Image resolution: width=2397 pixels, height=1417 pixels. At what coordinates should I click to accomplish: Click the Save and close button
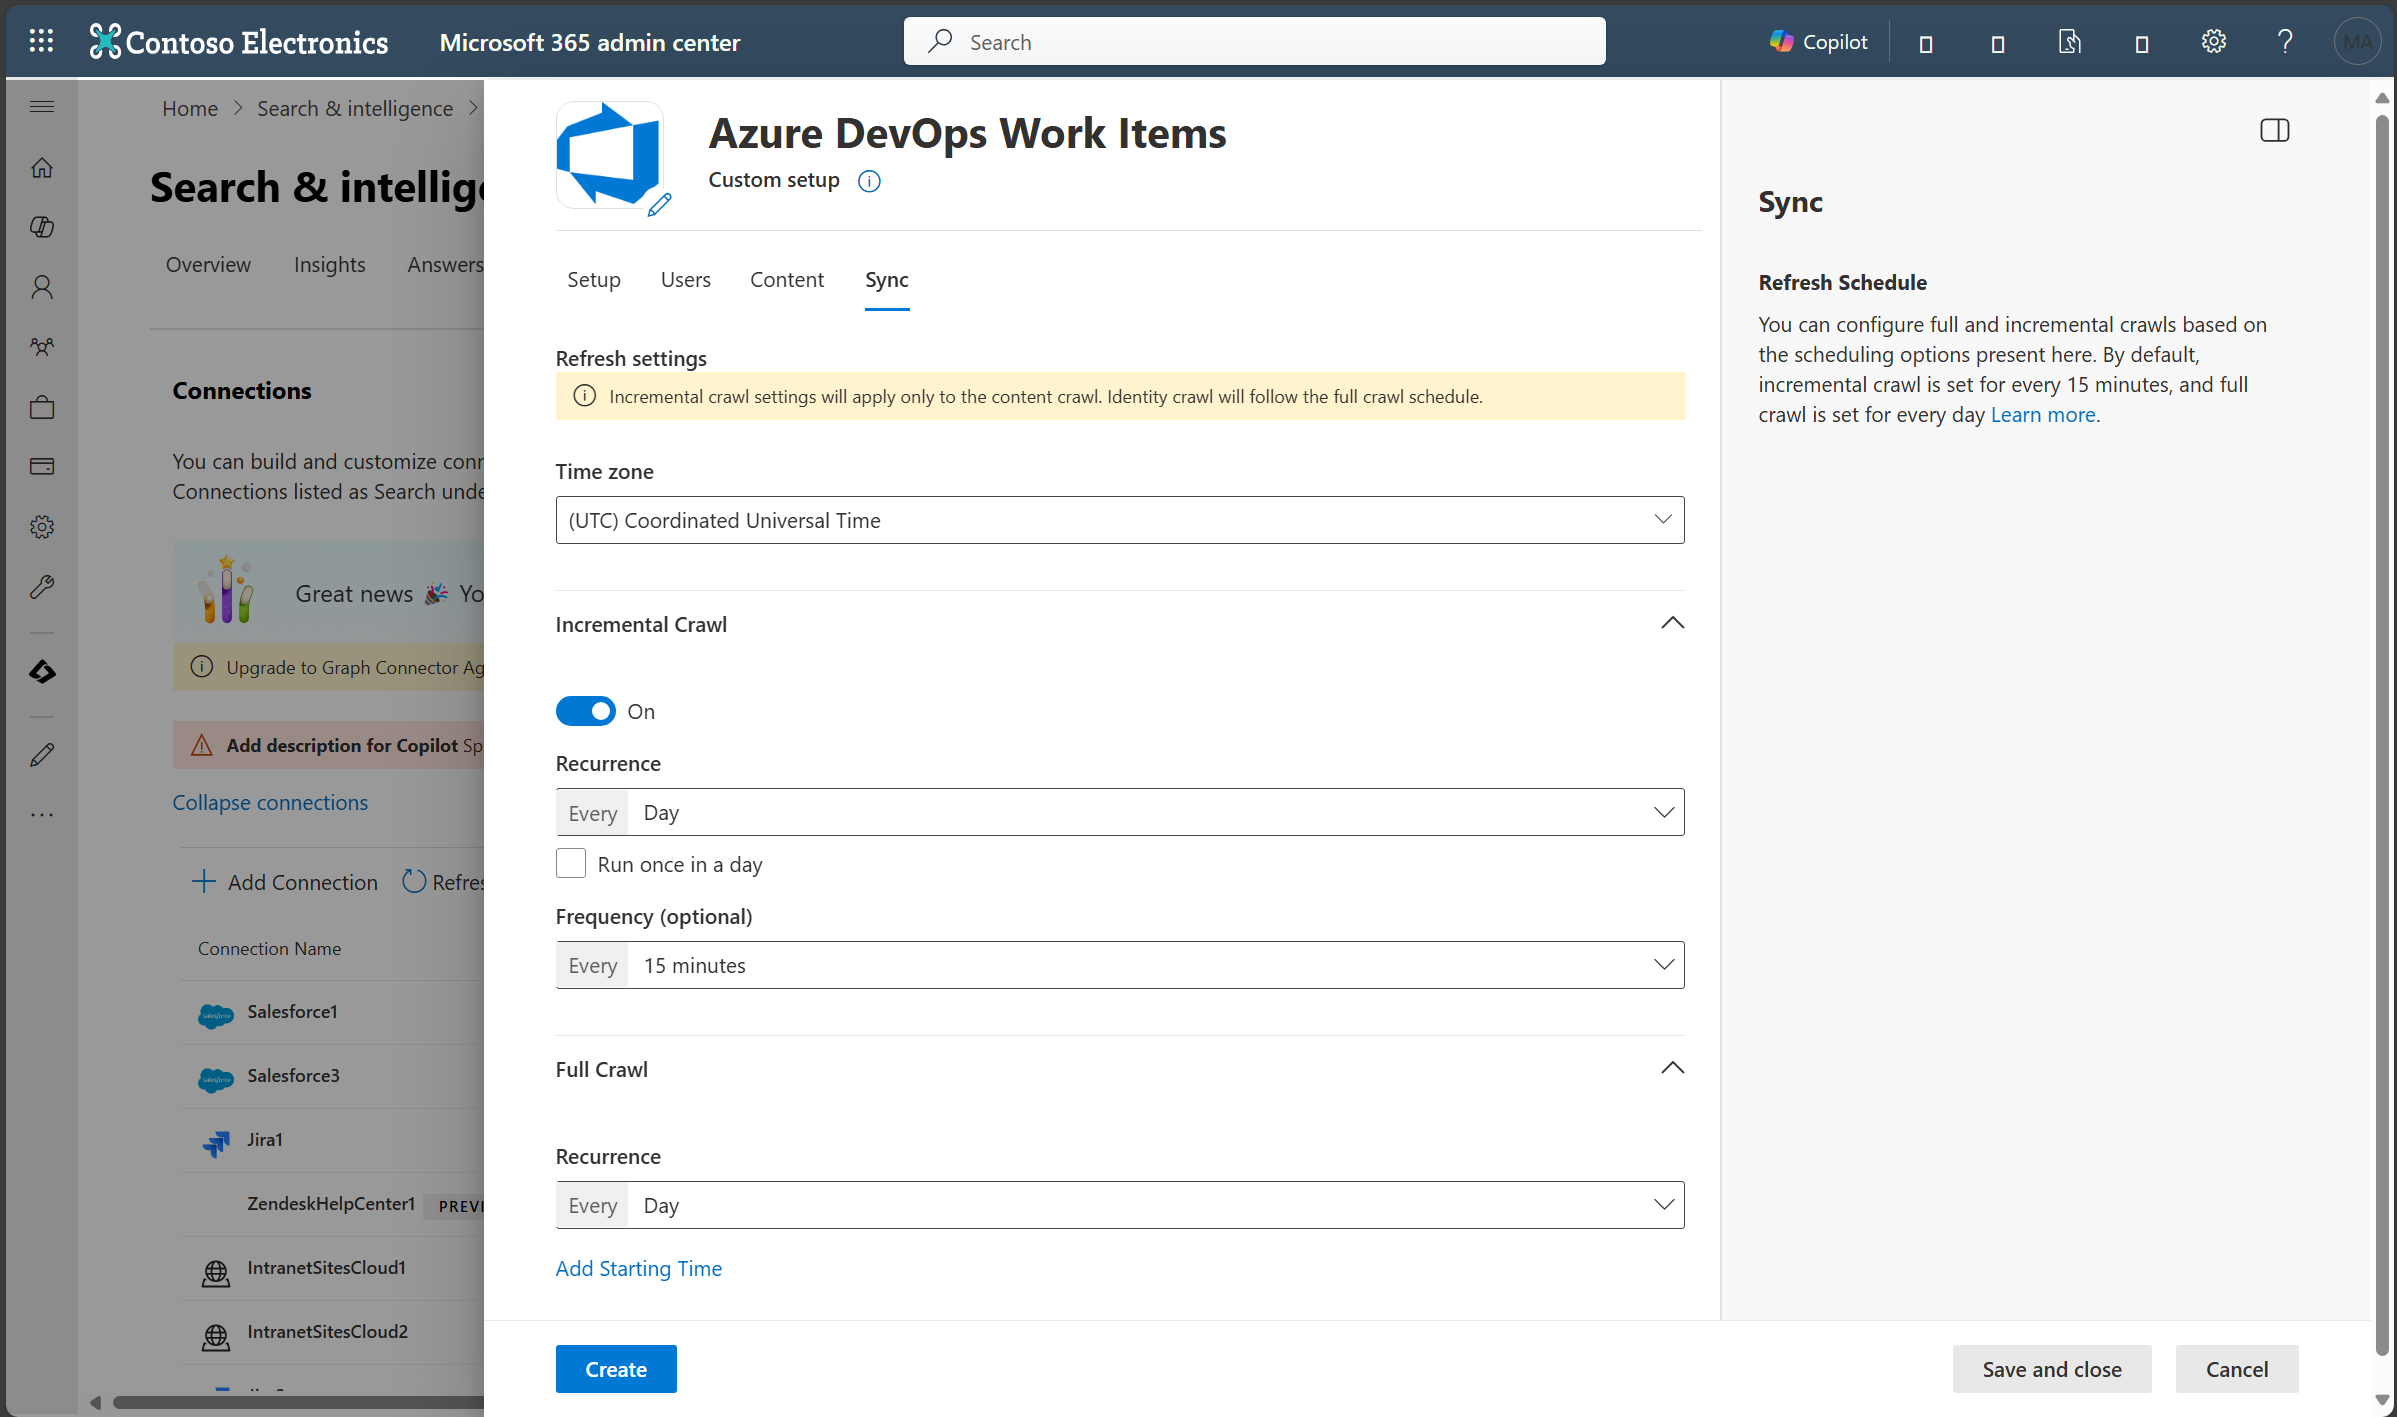pyautogui.click(x=2052, y=1369)
